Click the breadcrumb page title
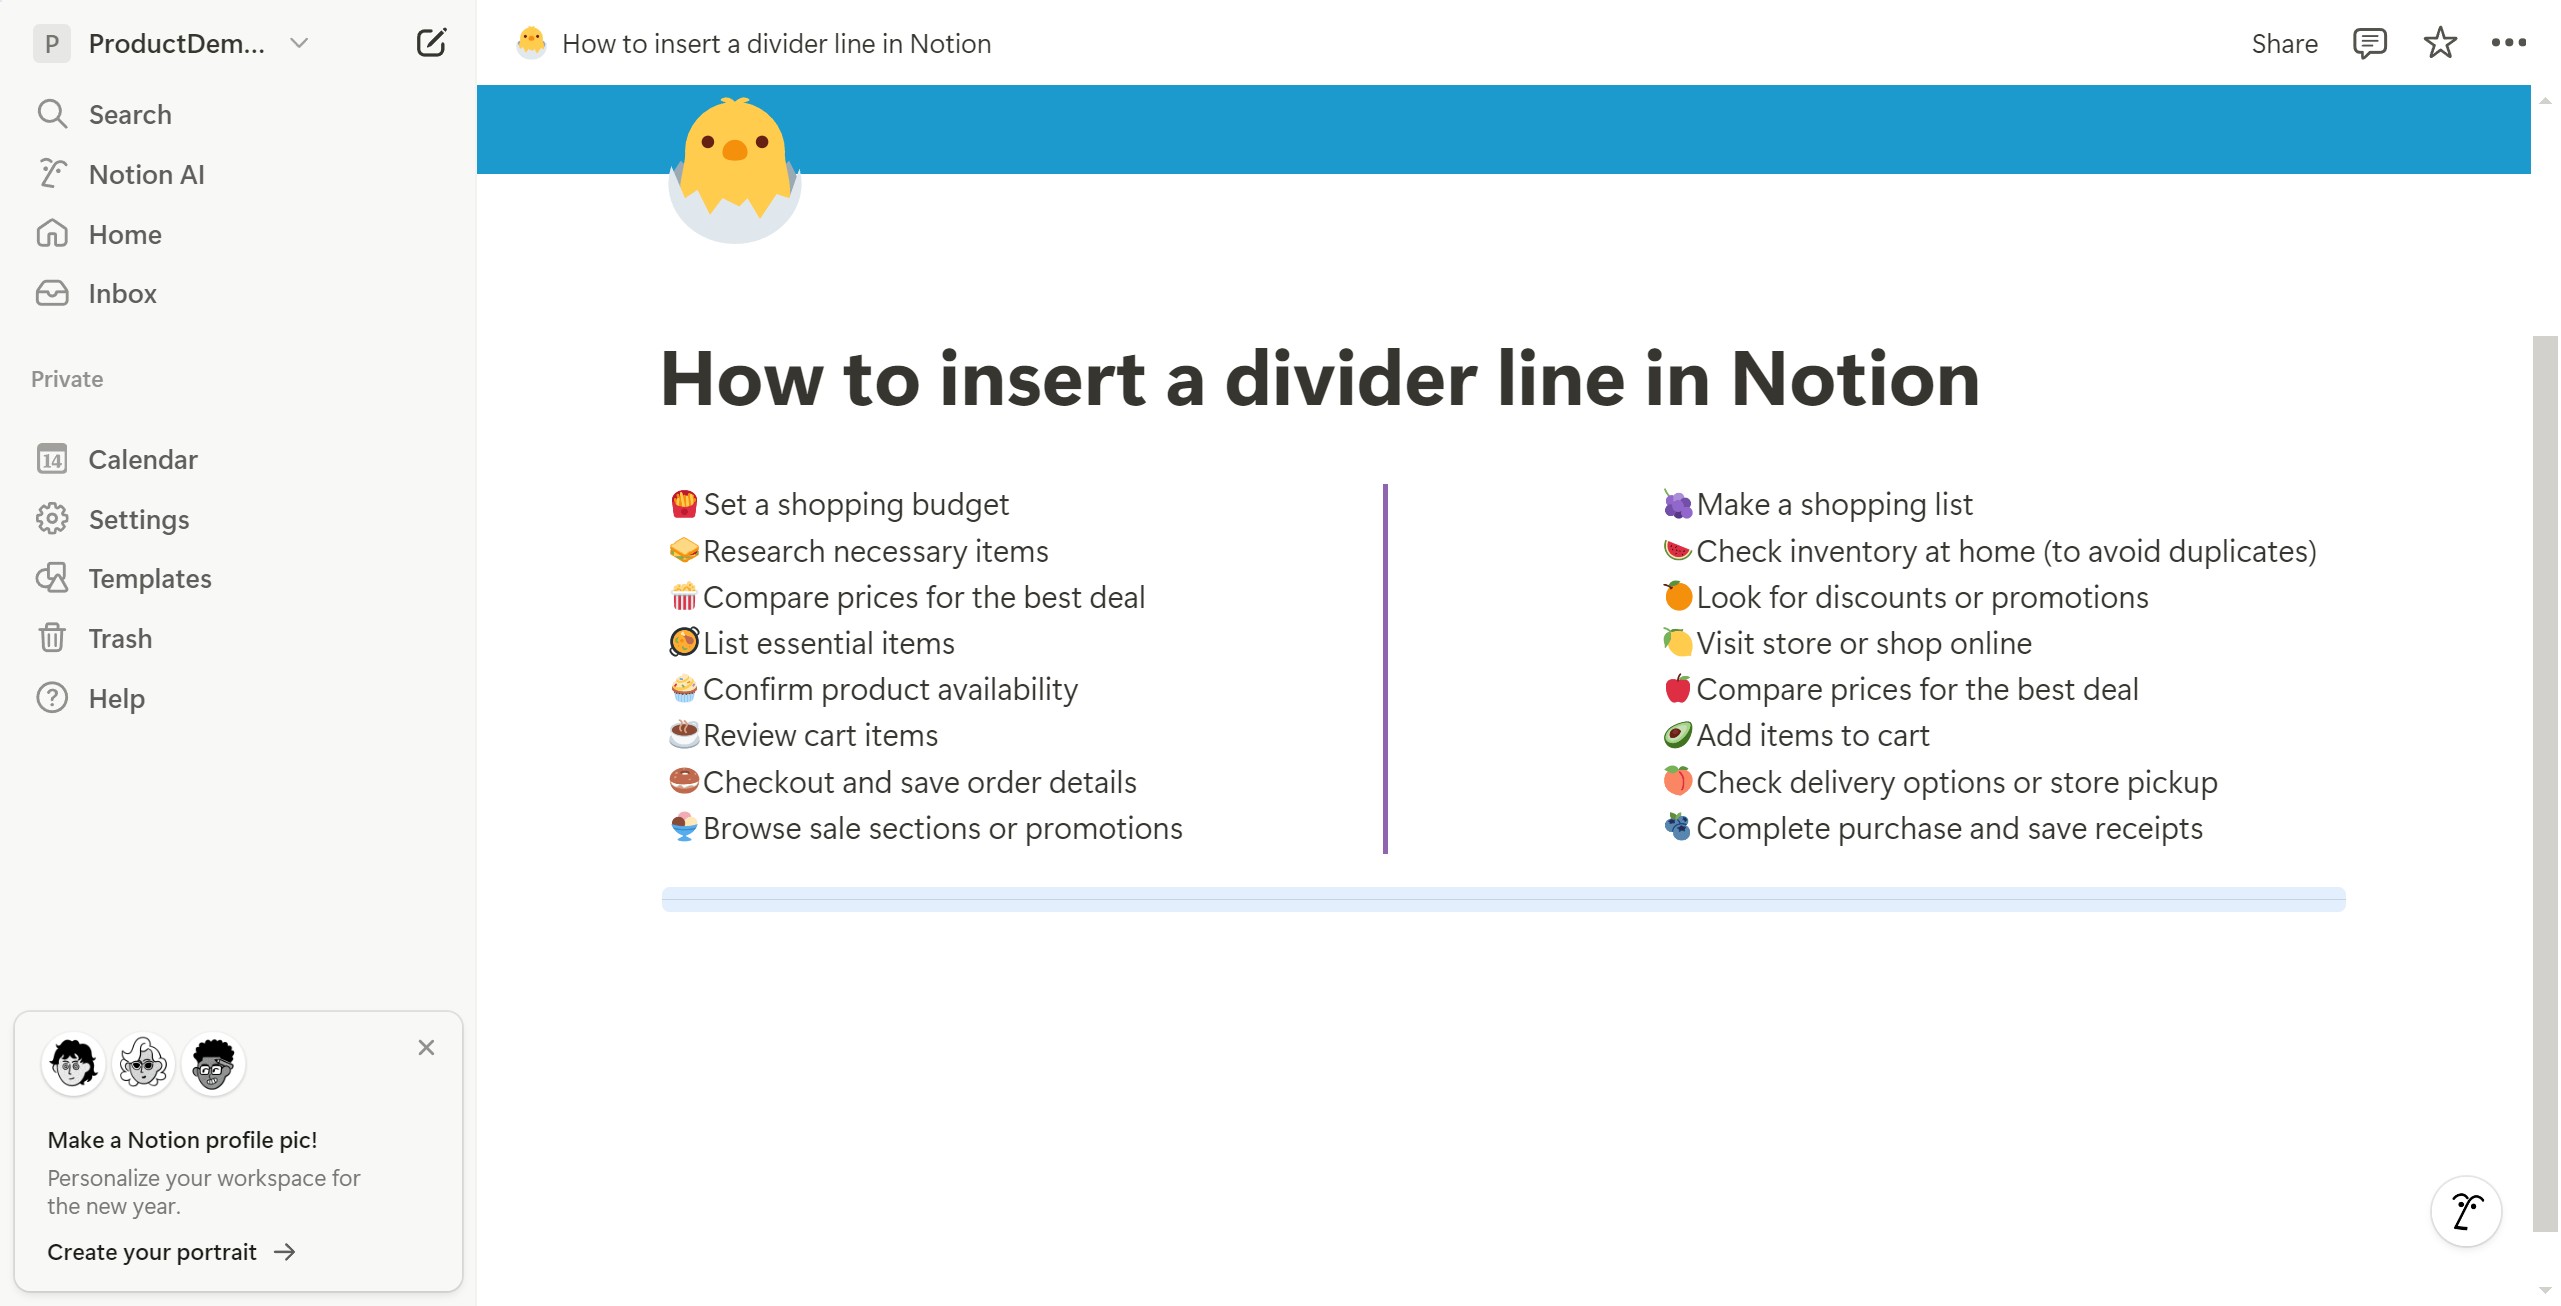Image resolution: width=2561 pixels, height=1306 pixels. click(x=776, y=44)
